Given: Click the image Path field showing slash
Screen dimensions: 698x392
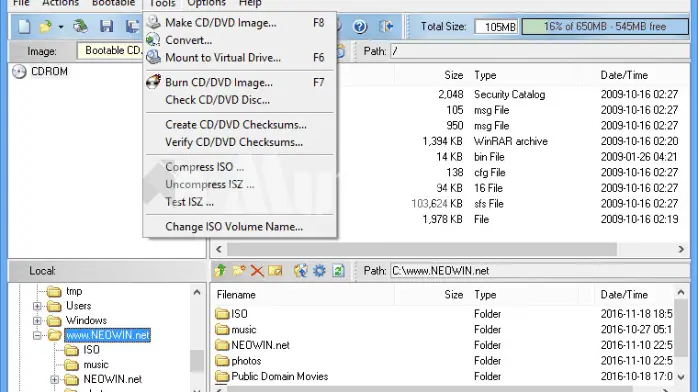Looking at the screenshot, I should pos(540,51).
